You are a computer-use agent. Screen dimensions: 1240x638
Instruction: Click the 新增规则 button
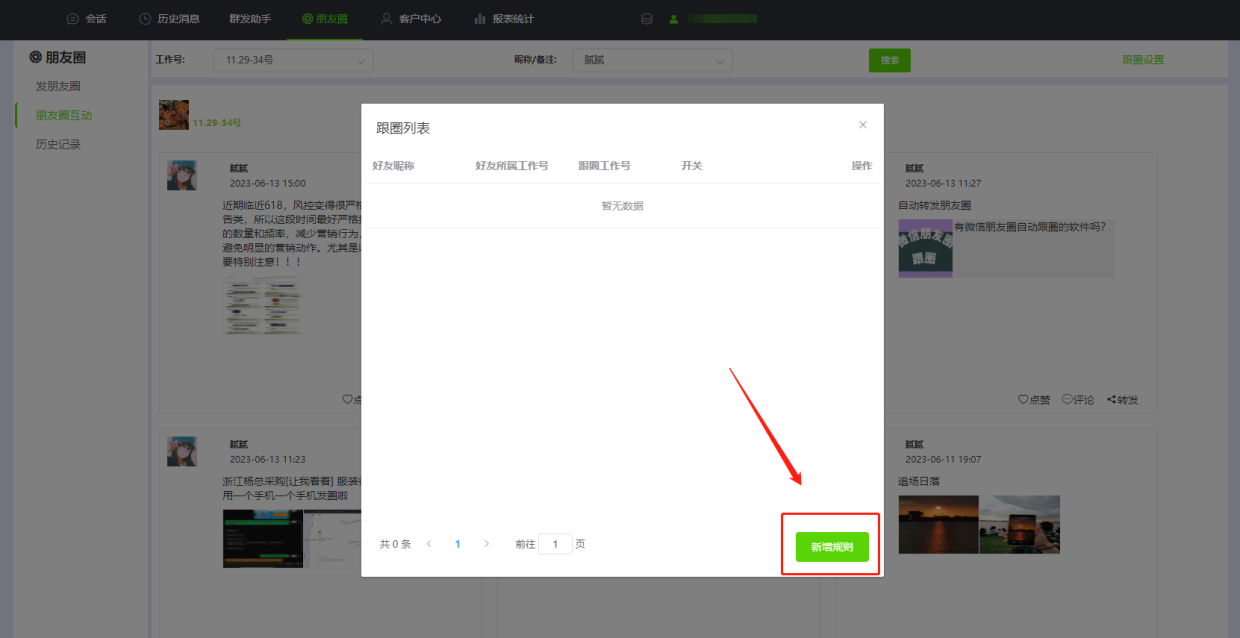point(832,547)
